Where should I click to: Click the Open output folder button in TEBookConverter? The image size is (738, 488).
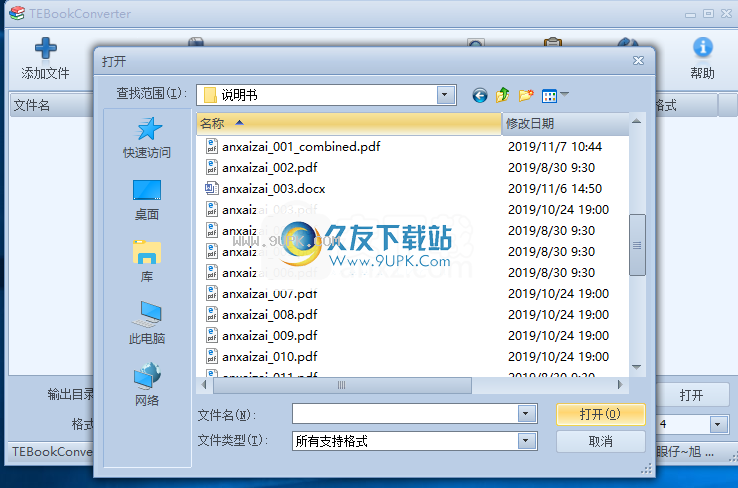pyautogui.click(x=691, y=395)
